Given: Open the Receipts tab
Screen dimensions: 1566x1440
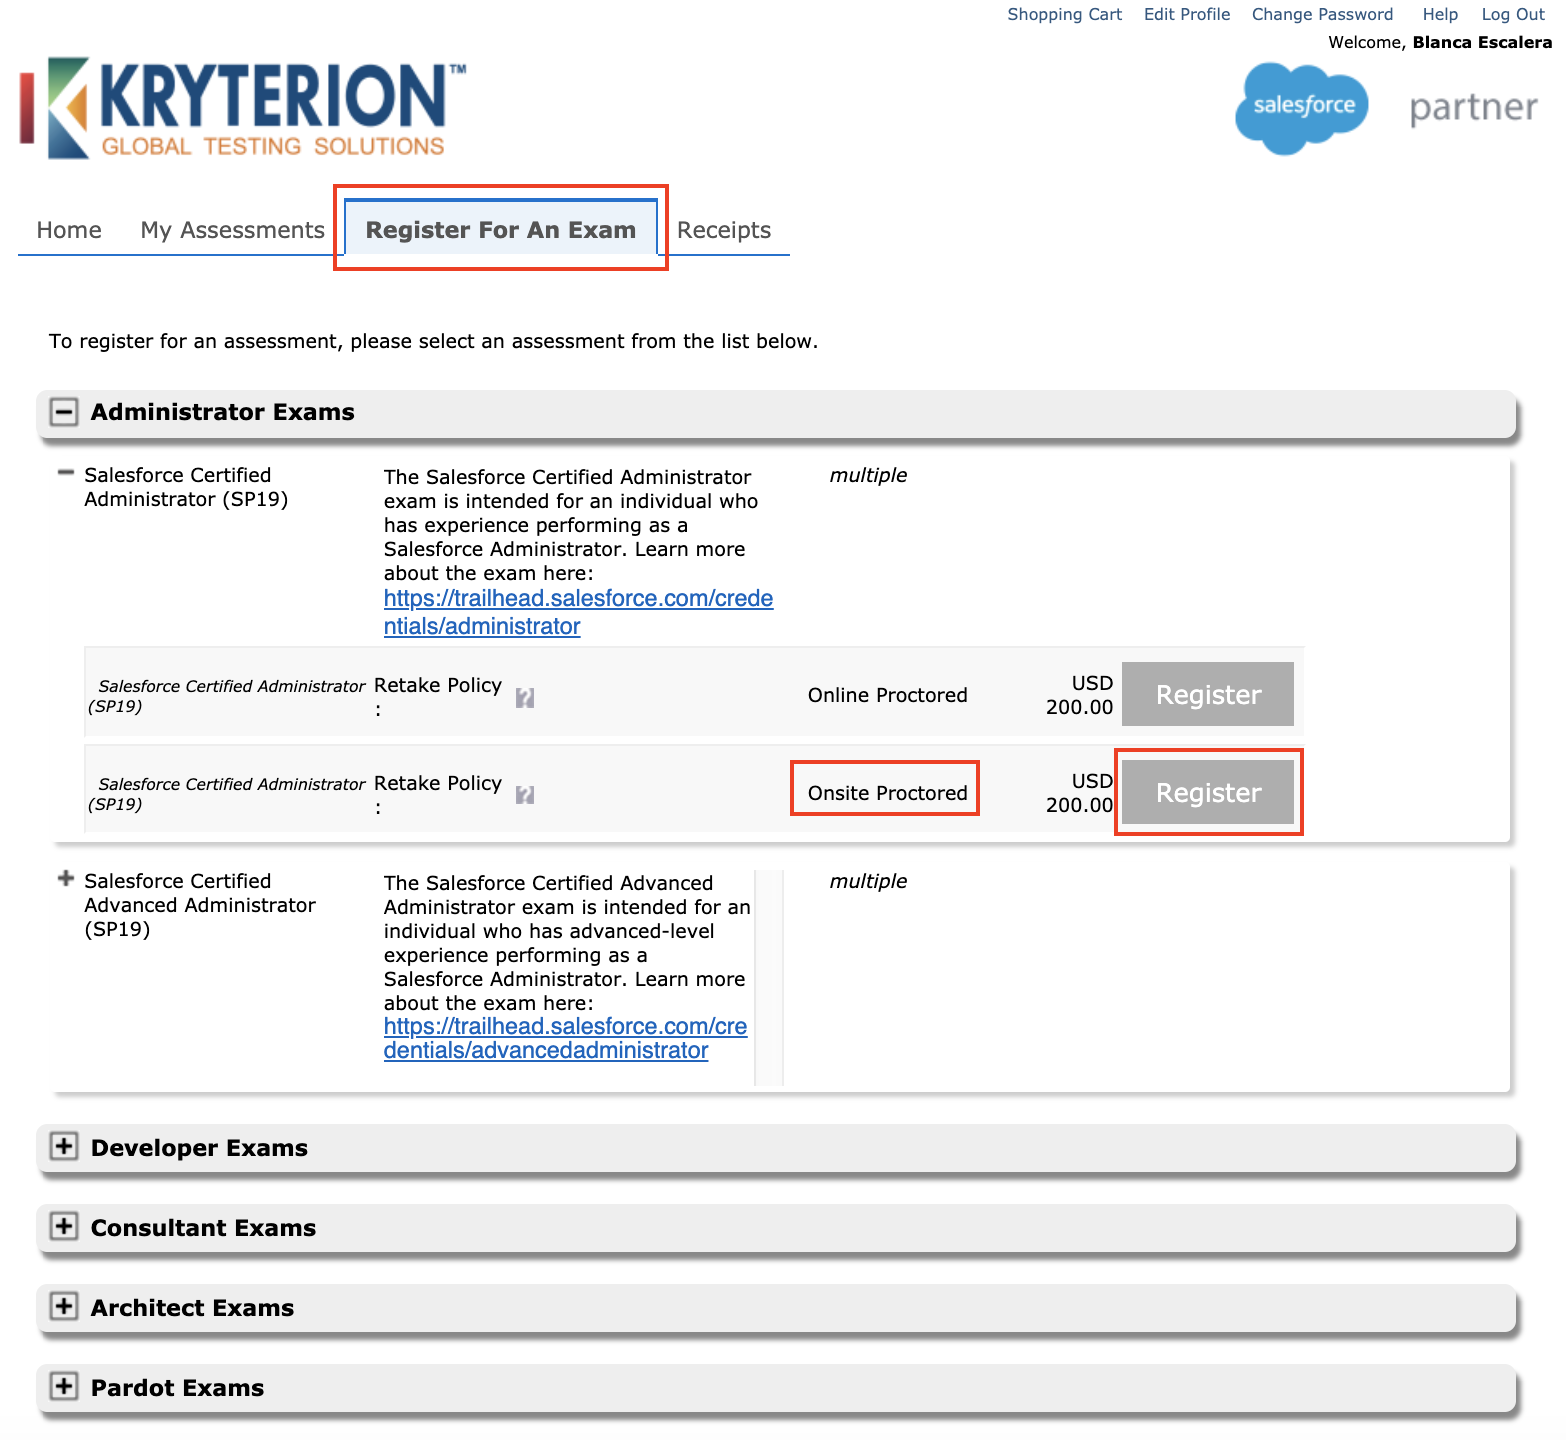Looking at the screenshot, I should pos(723,230).
